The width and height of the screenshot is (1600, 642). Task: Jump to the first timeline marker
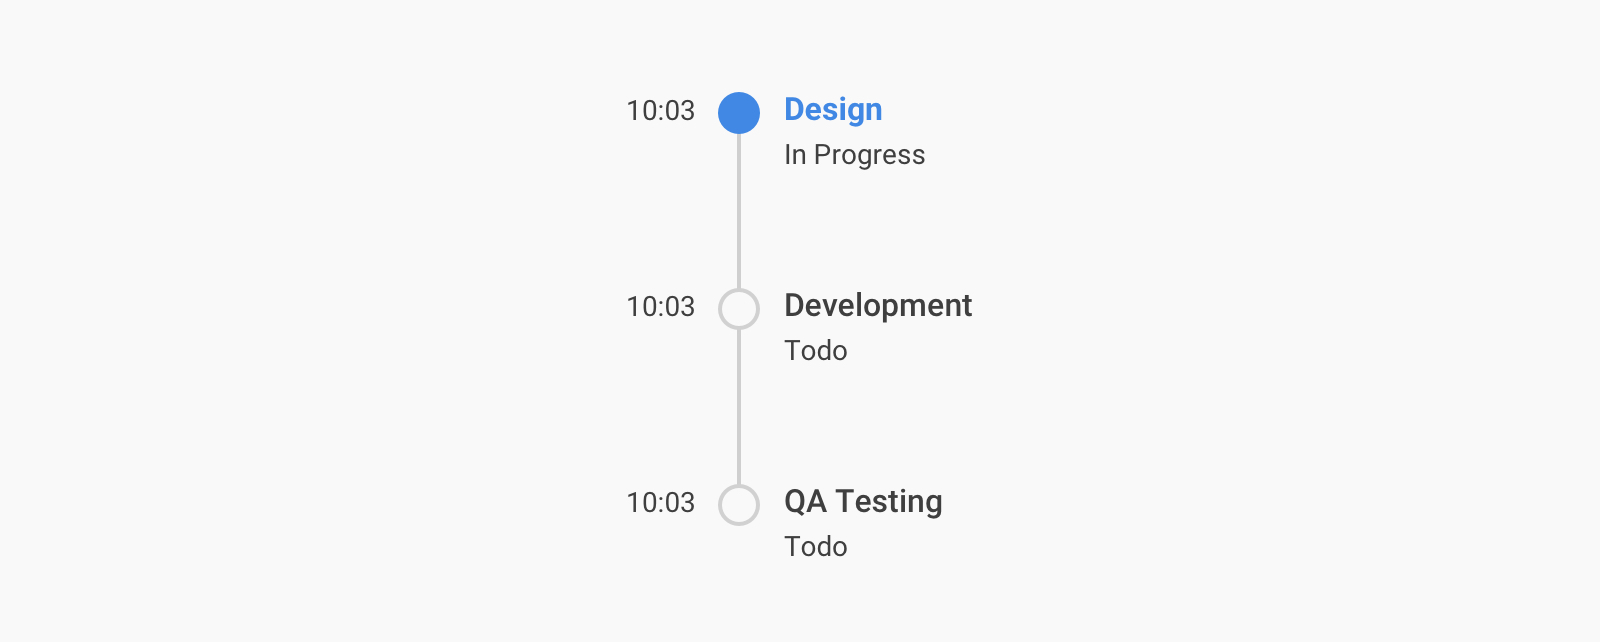tap(739, 113)
